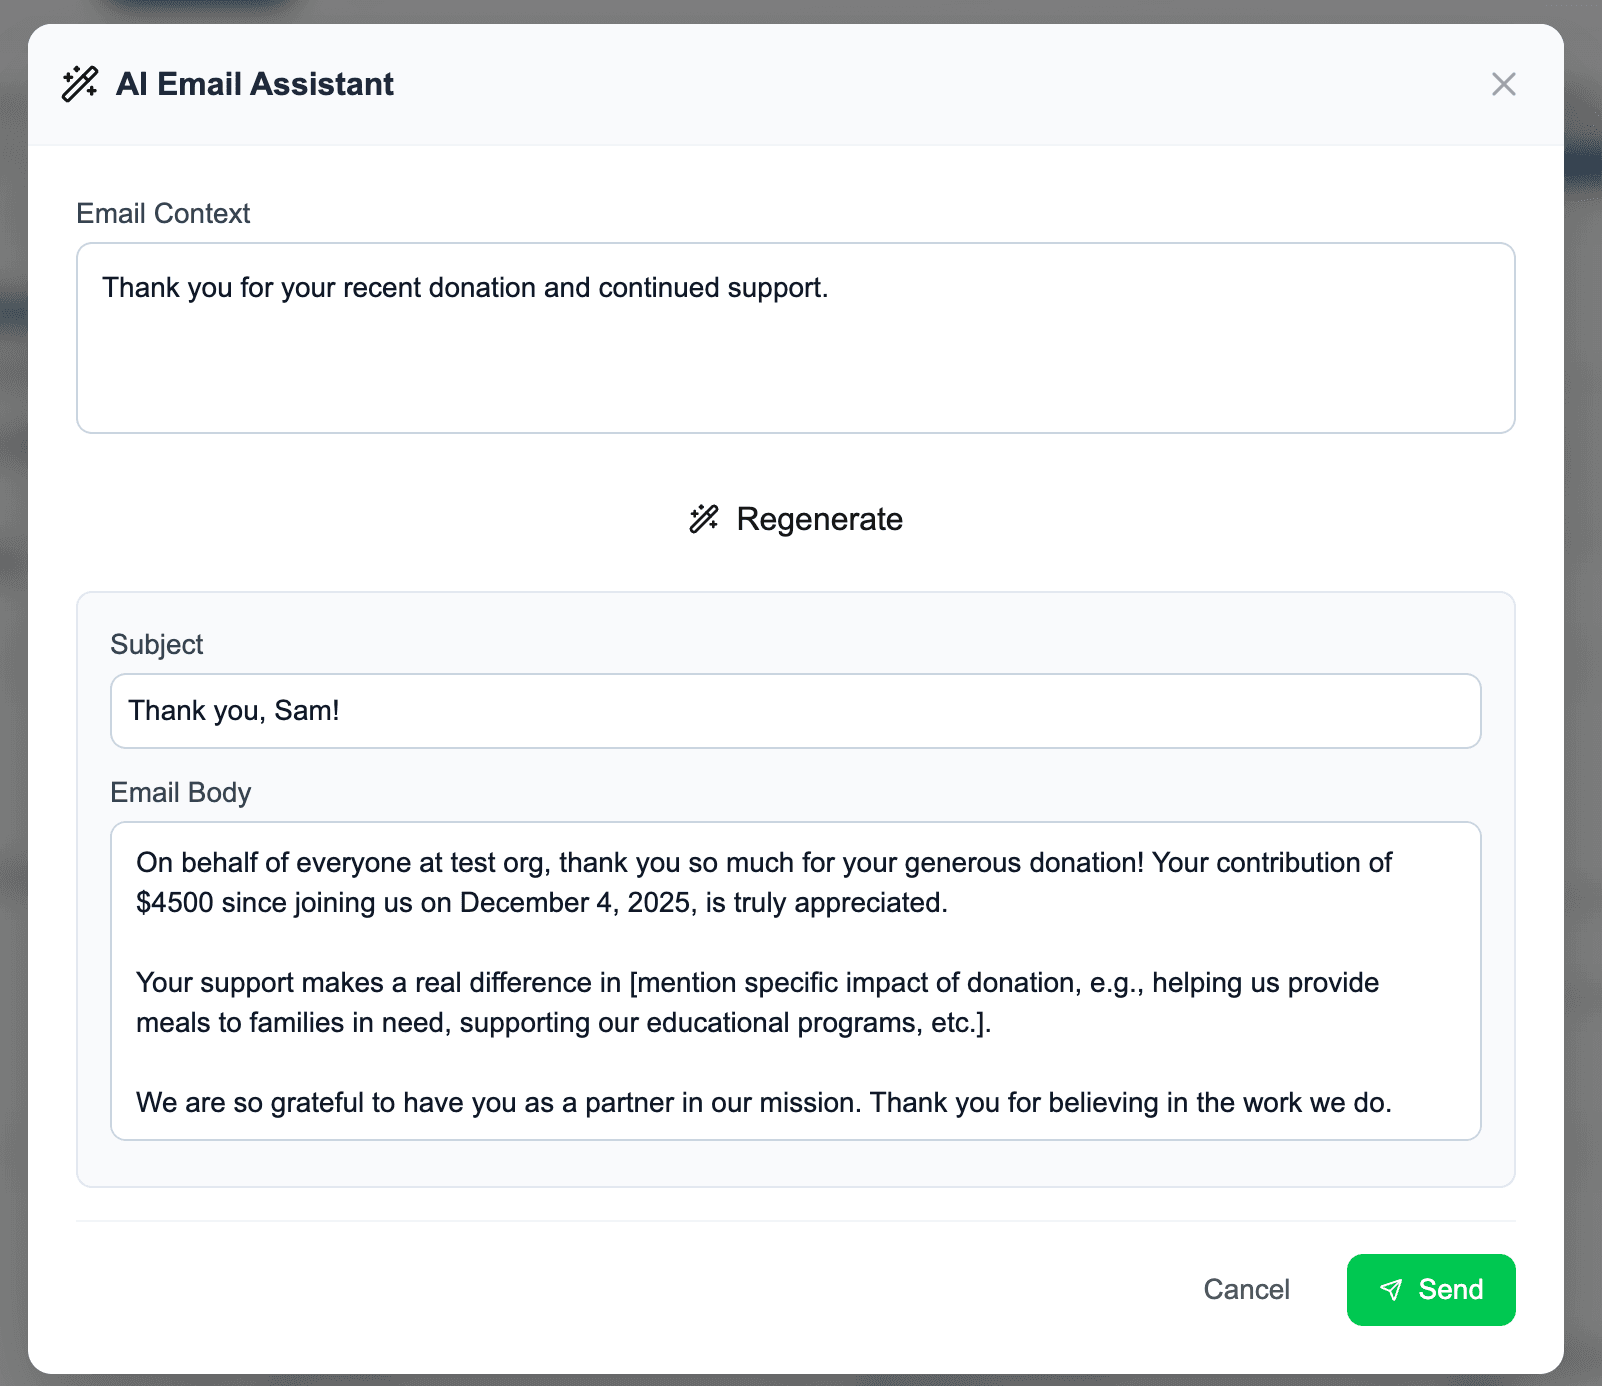Screen dimensions: 1602x1386
Task: Close the AI Email Assistant dialog
Action: (1503, 84)
